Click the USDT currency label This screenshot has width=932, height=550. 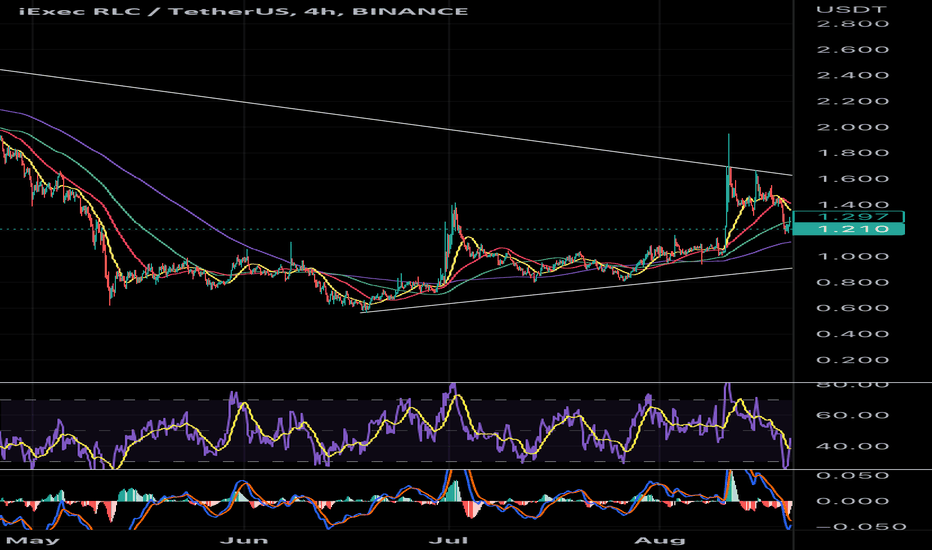click(851, 10)
